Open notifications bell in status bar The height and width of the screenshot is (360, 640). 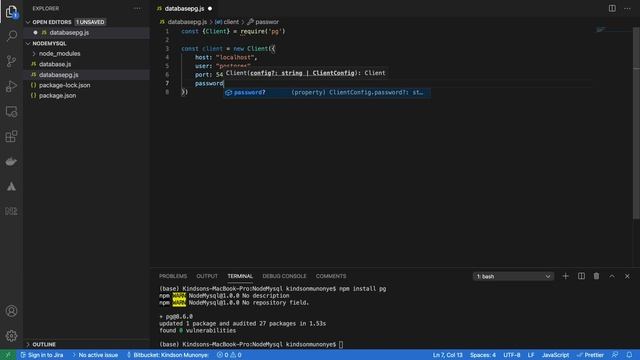[629, 355]
